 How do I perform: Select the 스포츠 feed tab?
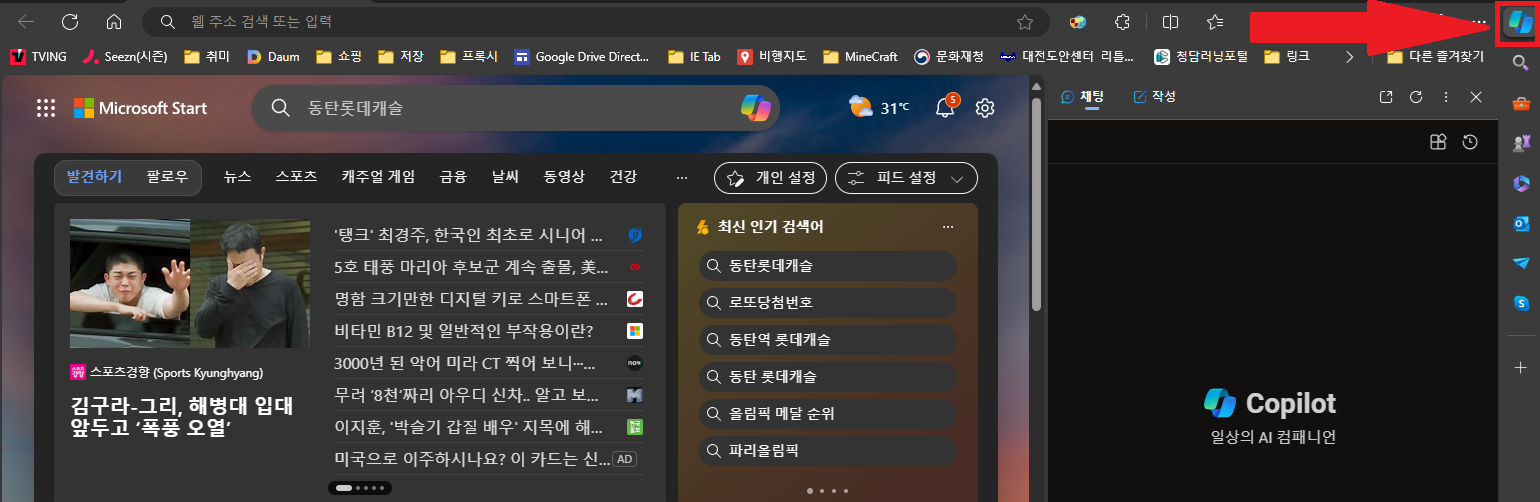(x=296, y=177)
